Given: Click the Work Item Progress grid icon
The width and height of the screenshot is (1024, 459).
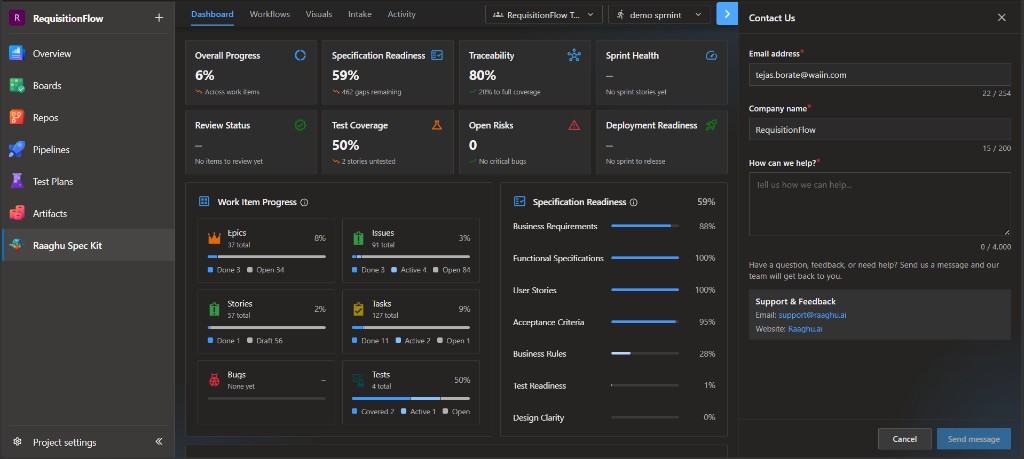Looking at the screenshot, I should 204,202.
